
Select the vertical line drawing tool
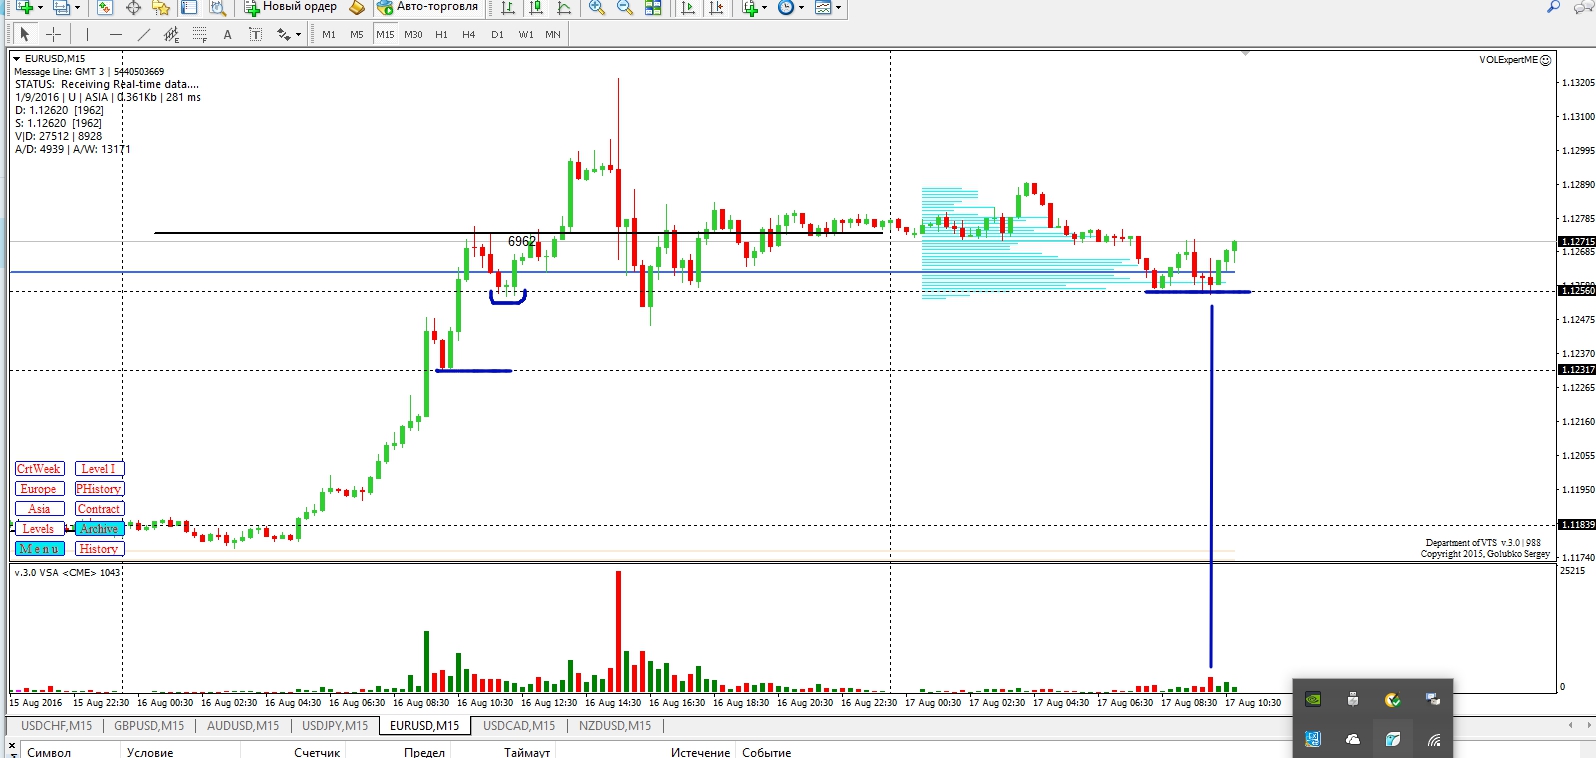coord(88,34)
